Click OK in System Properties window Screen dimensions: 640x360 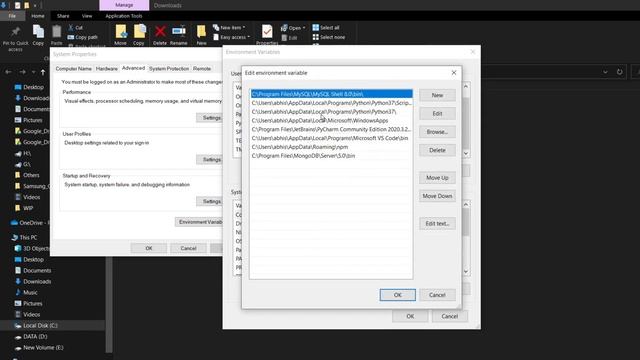[149, 248]
